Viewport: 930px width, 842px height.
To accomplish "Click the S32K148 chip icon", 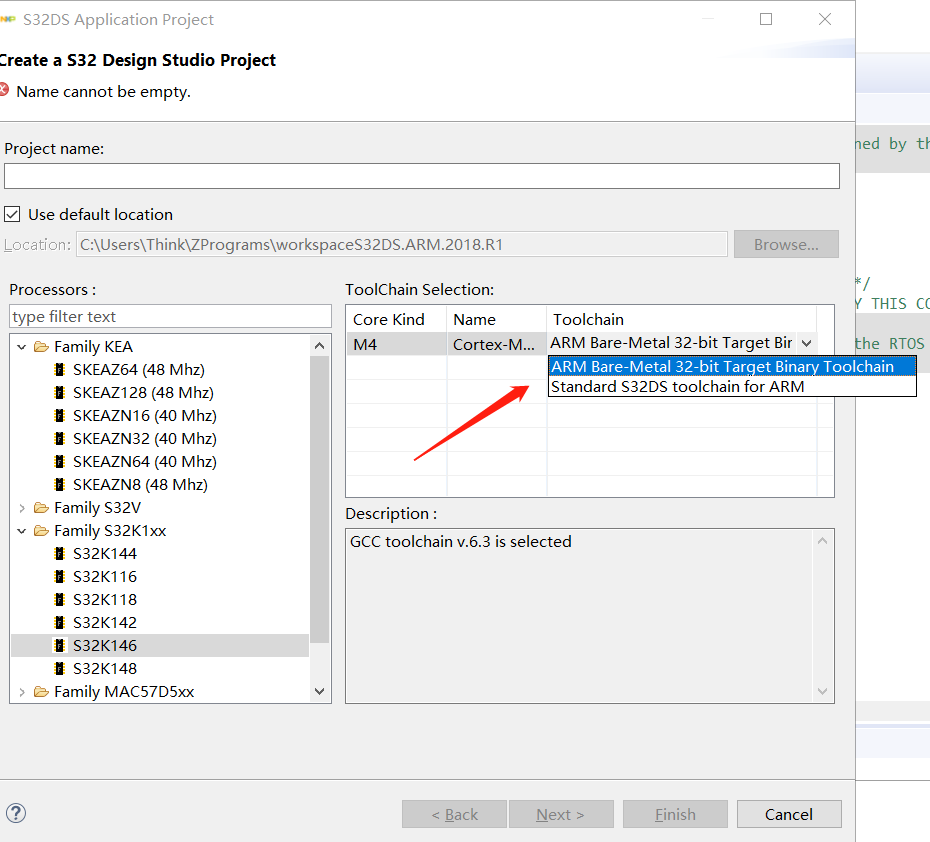I will pyautogui.click(x=60, y=669).
